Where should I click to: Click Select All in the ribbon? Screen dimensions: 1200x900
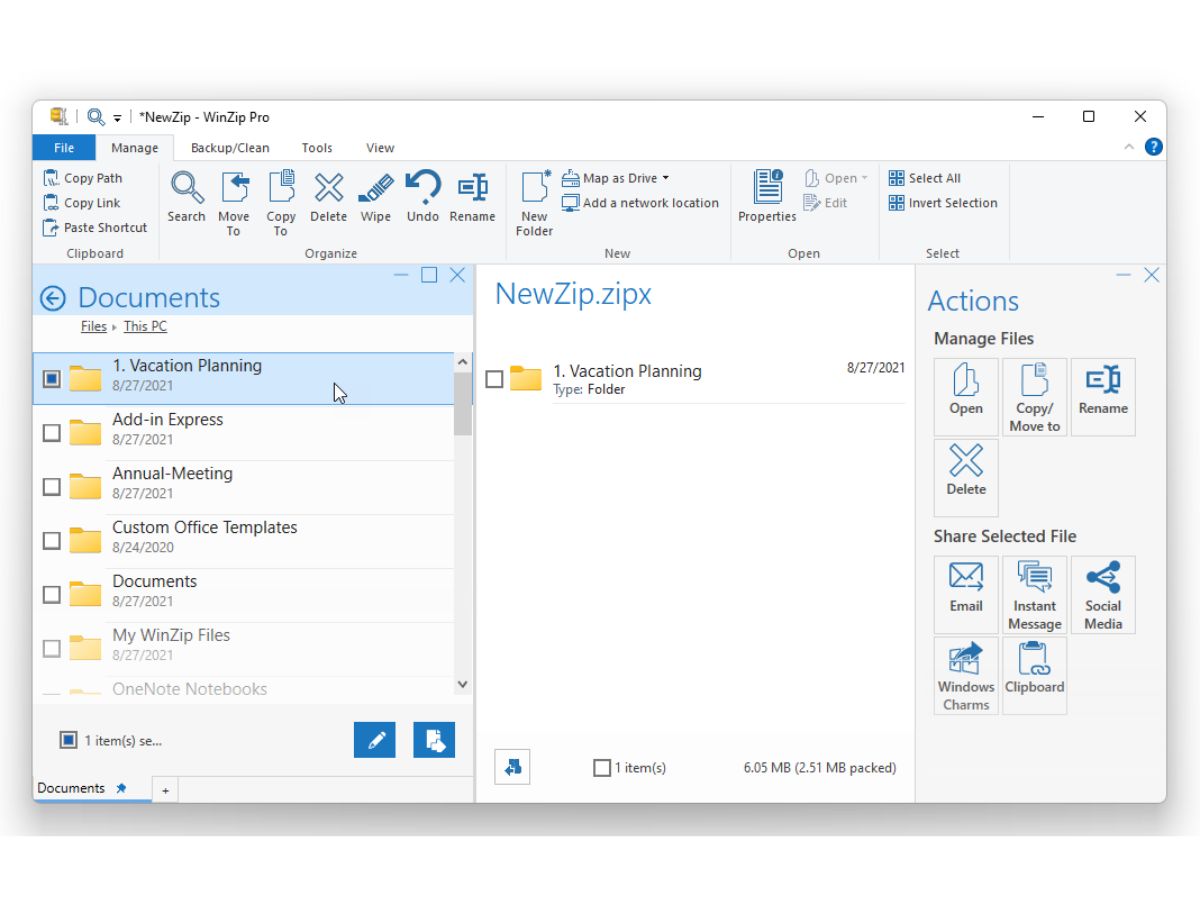(925, 178)
